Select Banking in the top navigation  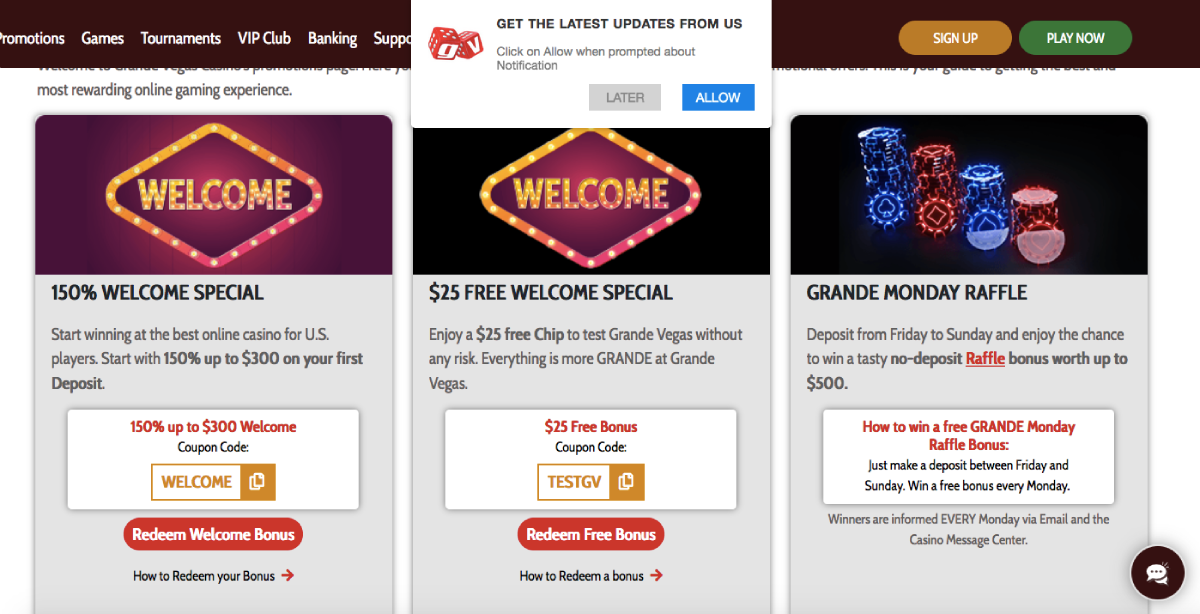pyautogui.click(x=332, y=38)
